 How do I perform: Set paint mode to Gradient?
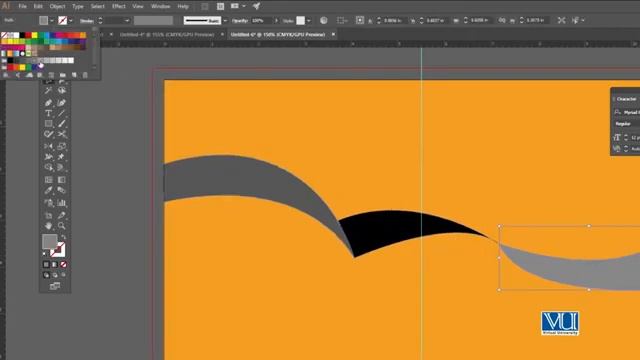click(55, 264)
